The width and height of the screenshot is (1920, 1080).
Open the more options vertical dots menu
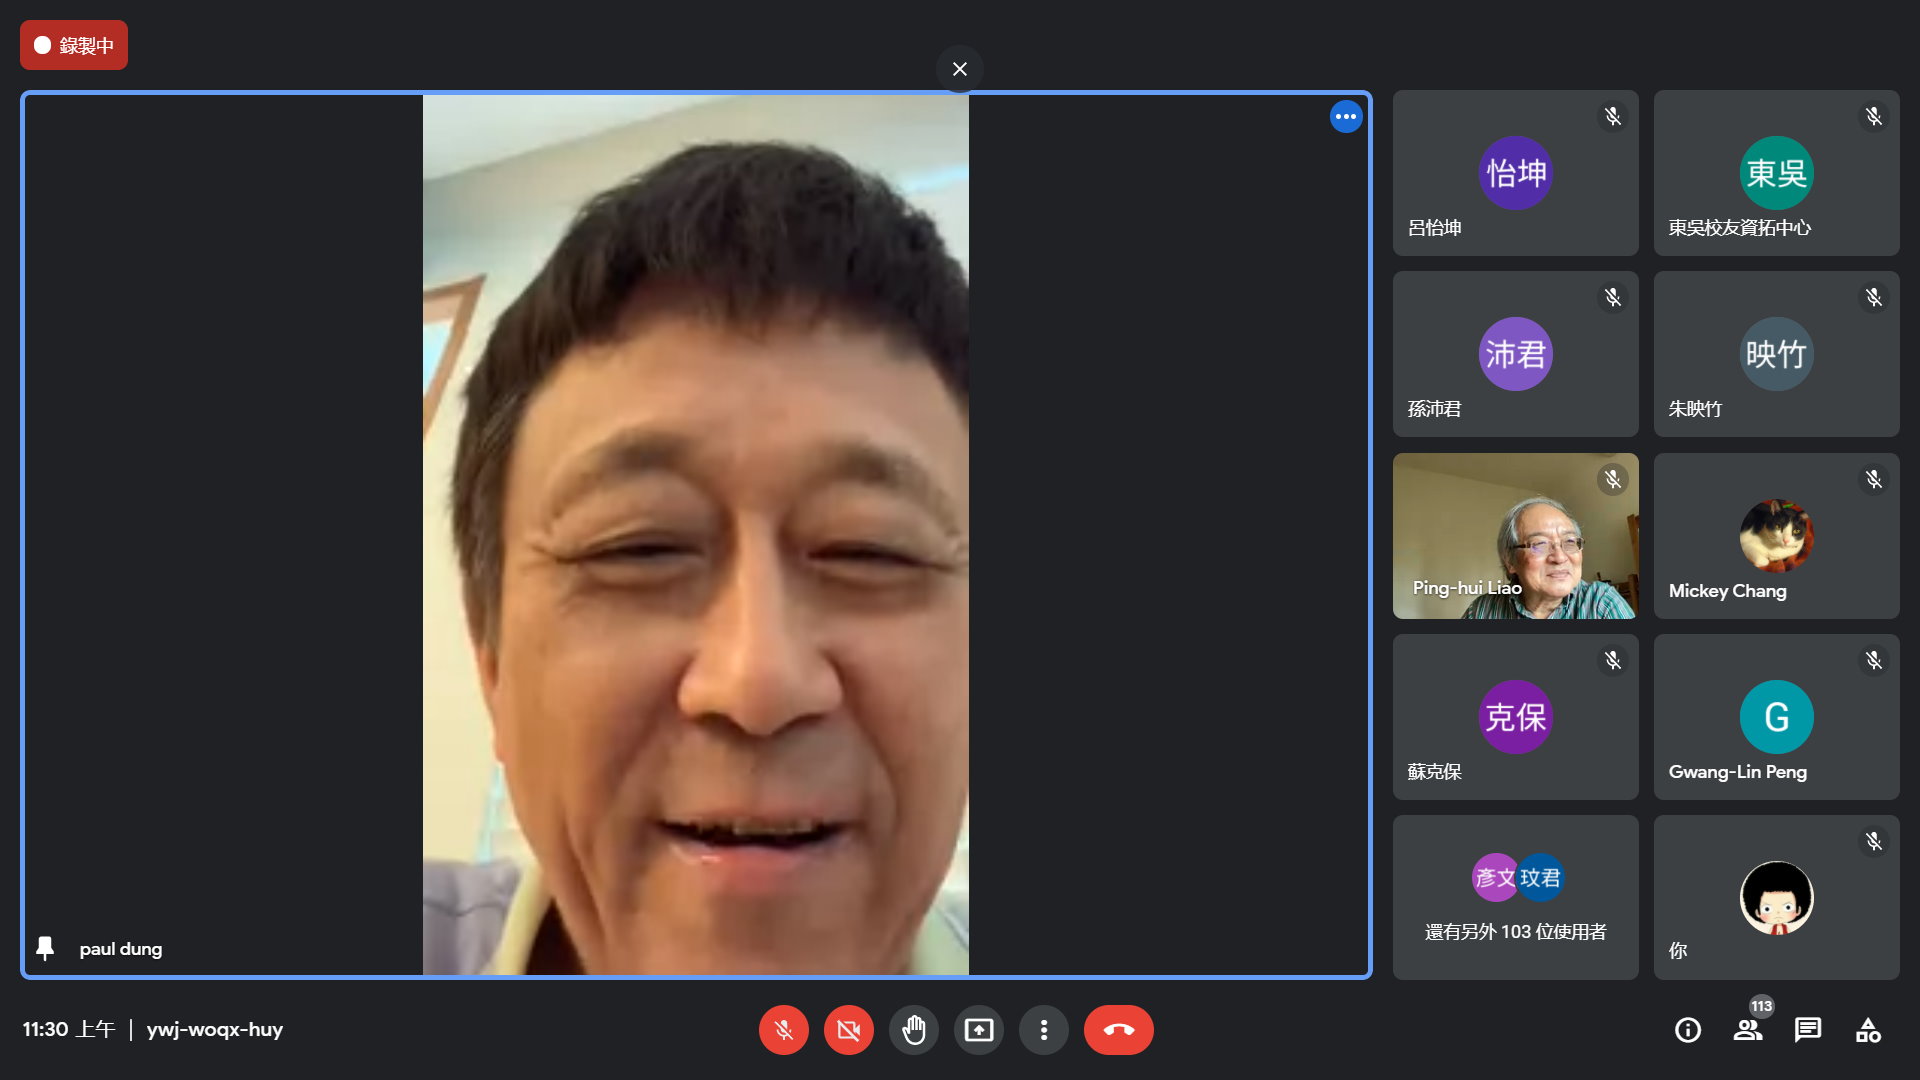point(1043,1030)
